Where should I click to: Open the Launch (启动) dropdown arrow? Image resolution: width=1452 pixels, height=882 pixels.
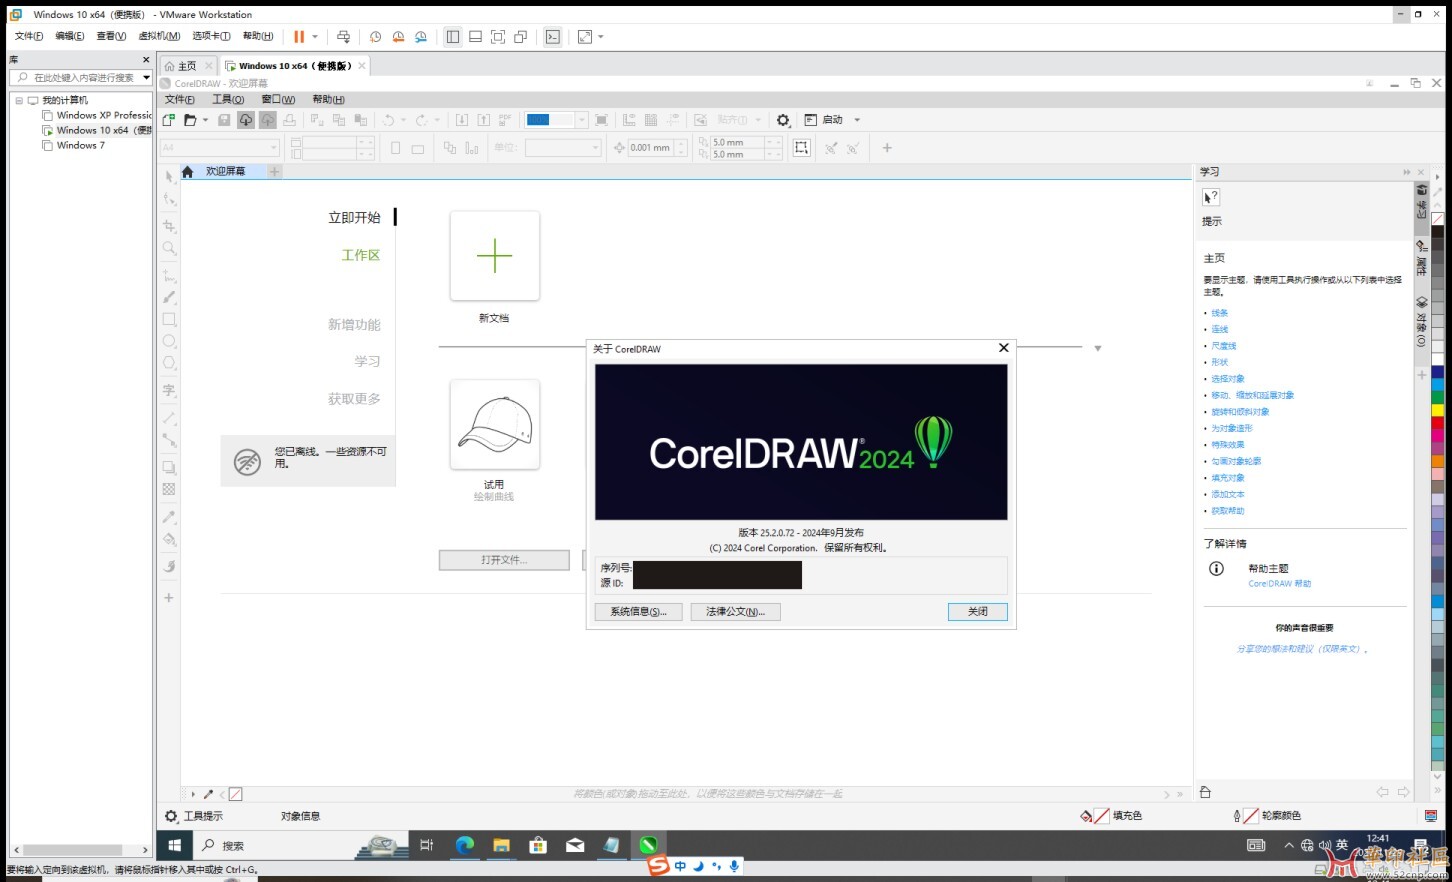(x=857, y=120)
